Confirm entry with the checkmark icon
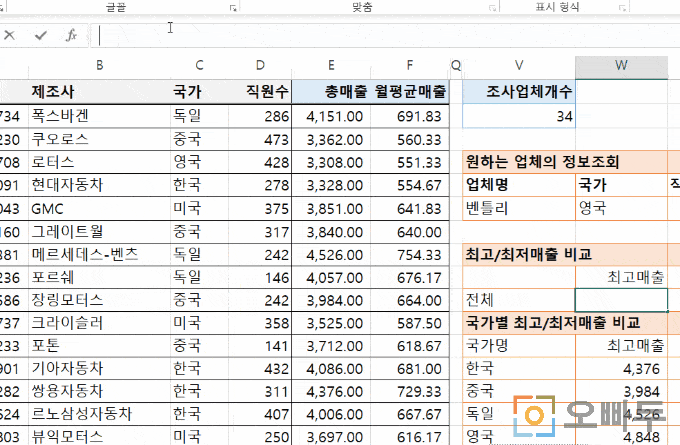 pos(41,35)
